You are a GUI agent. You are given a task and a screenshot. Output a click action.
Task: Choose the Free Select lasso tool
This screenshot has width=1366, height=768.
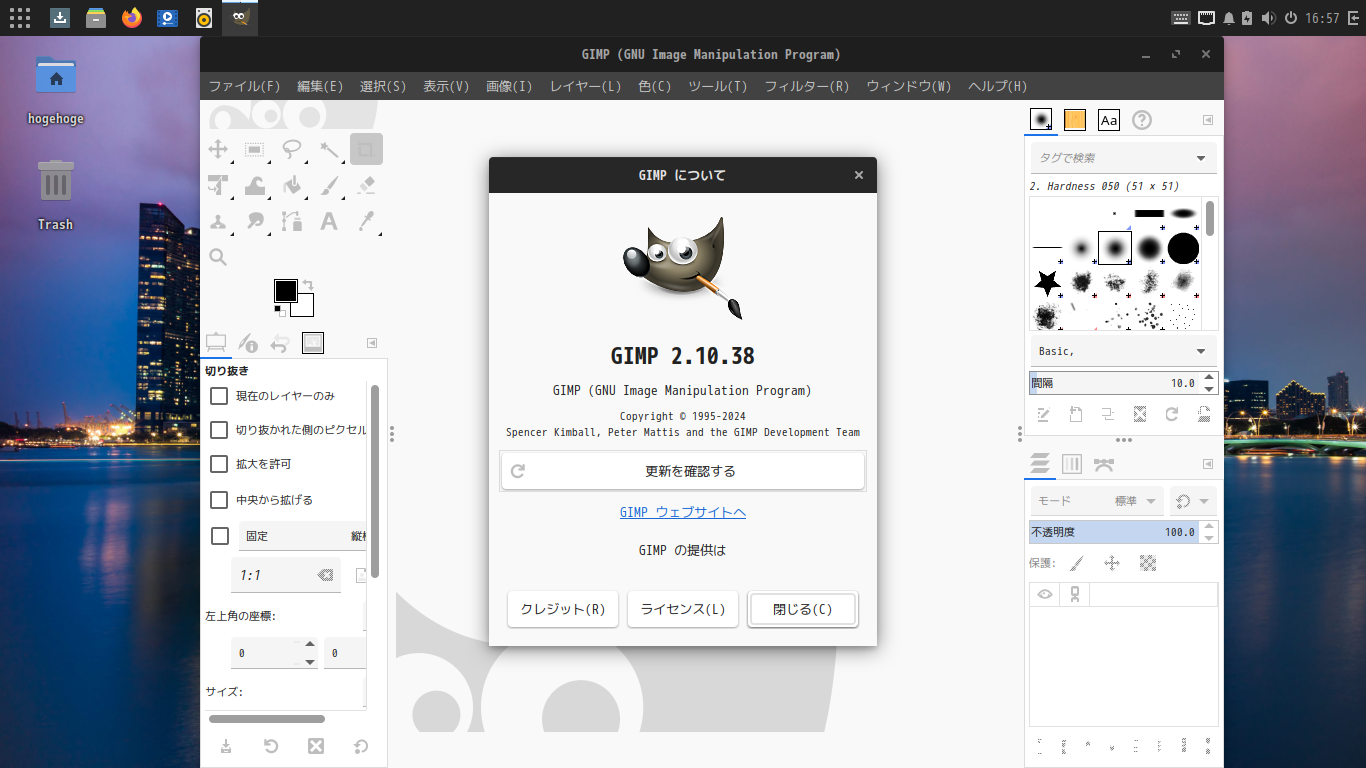pyautogui.click(x=292, y=150)
